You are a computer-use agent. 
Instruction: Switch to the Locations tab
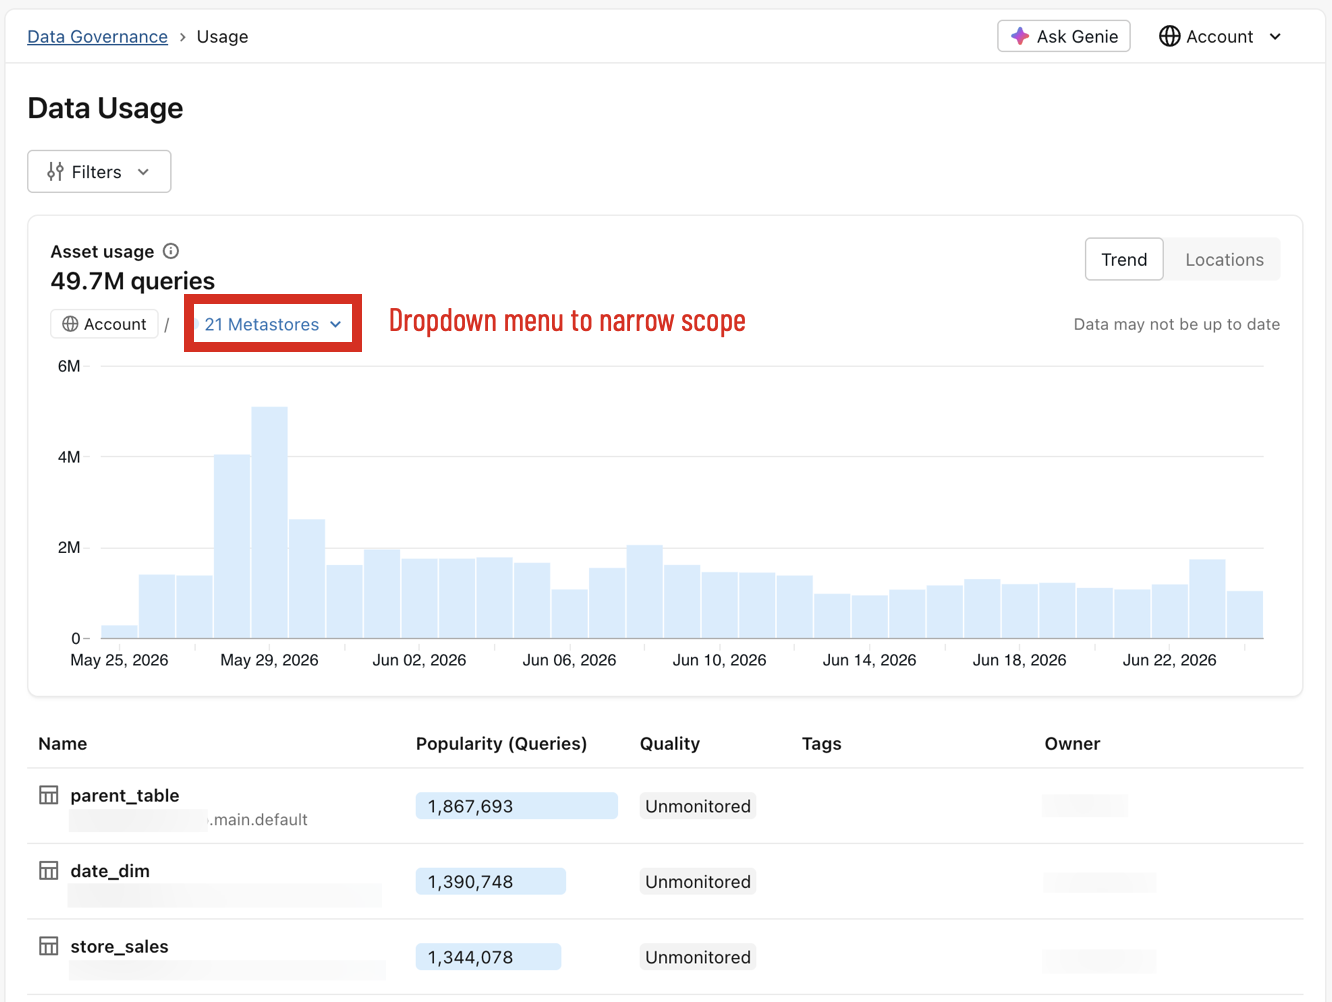click(x=1224, y=259)
